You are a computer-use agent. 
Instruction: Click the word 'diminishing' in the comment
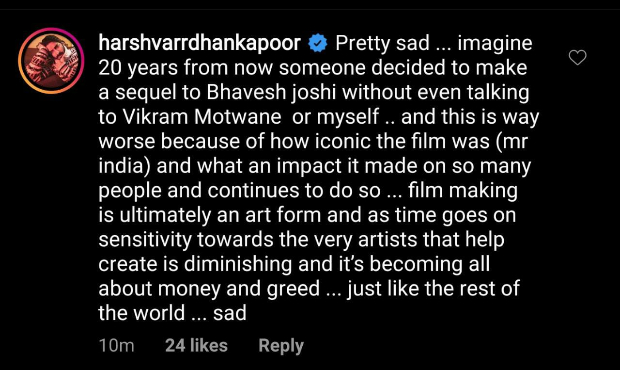[x=238, y=264]
